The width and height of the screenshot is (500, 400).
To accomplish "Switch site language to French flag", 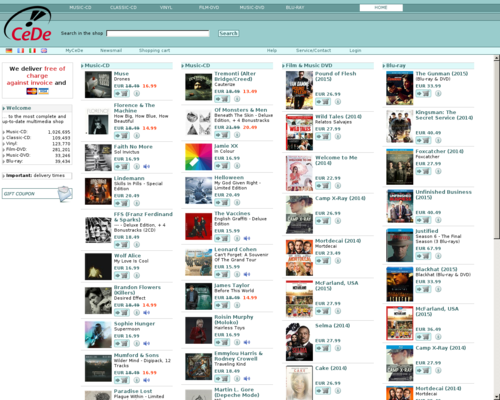I will pyautogui.click(x=21, y=51).
